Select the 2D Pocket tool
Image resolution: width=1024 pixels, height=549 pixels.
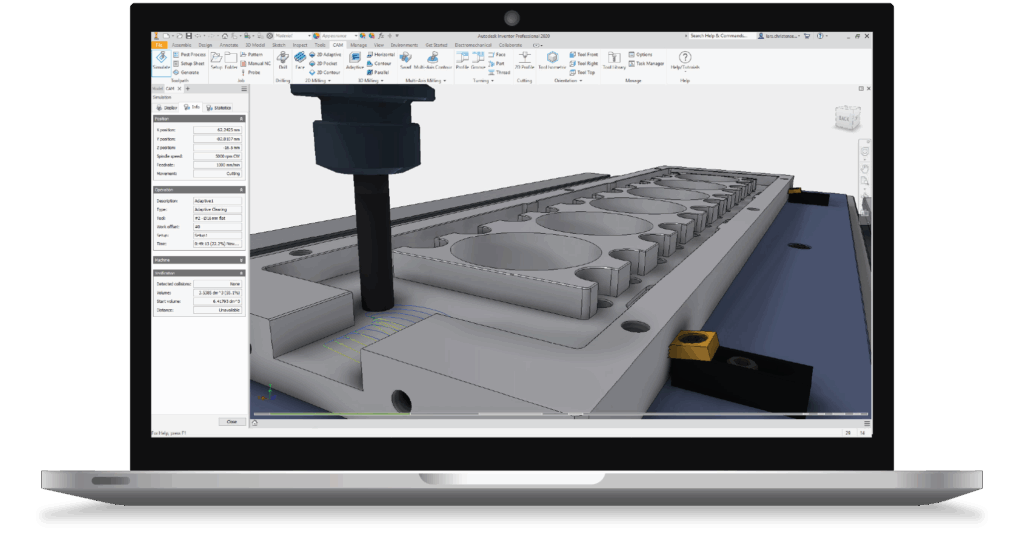point(327,64)
